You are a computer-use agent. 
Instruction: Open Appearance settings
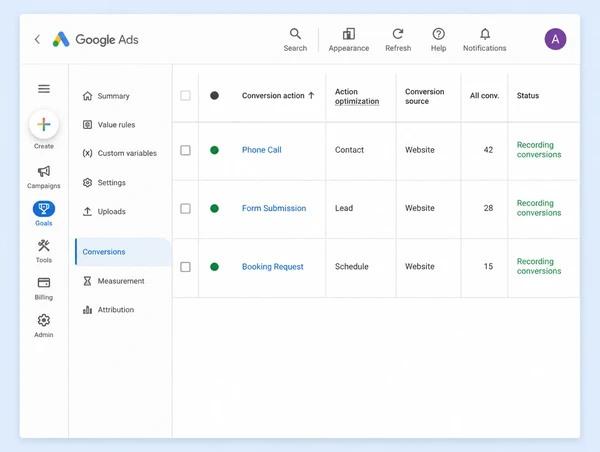tap(349, 40)
